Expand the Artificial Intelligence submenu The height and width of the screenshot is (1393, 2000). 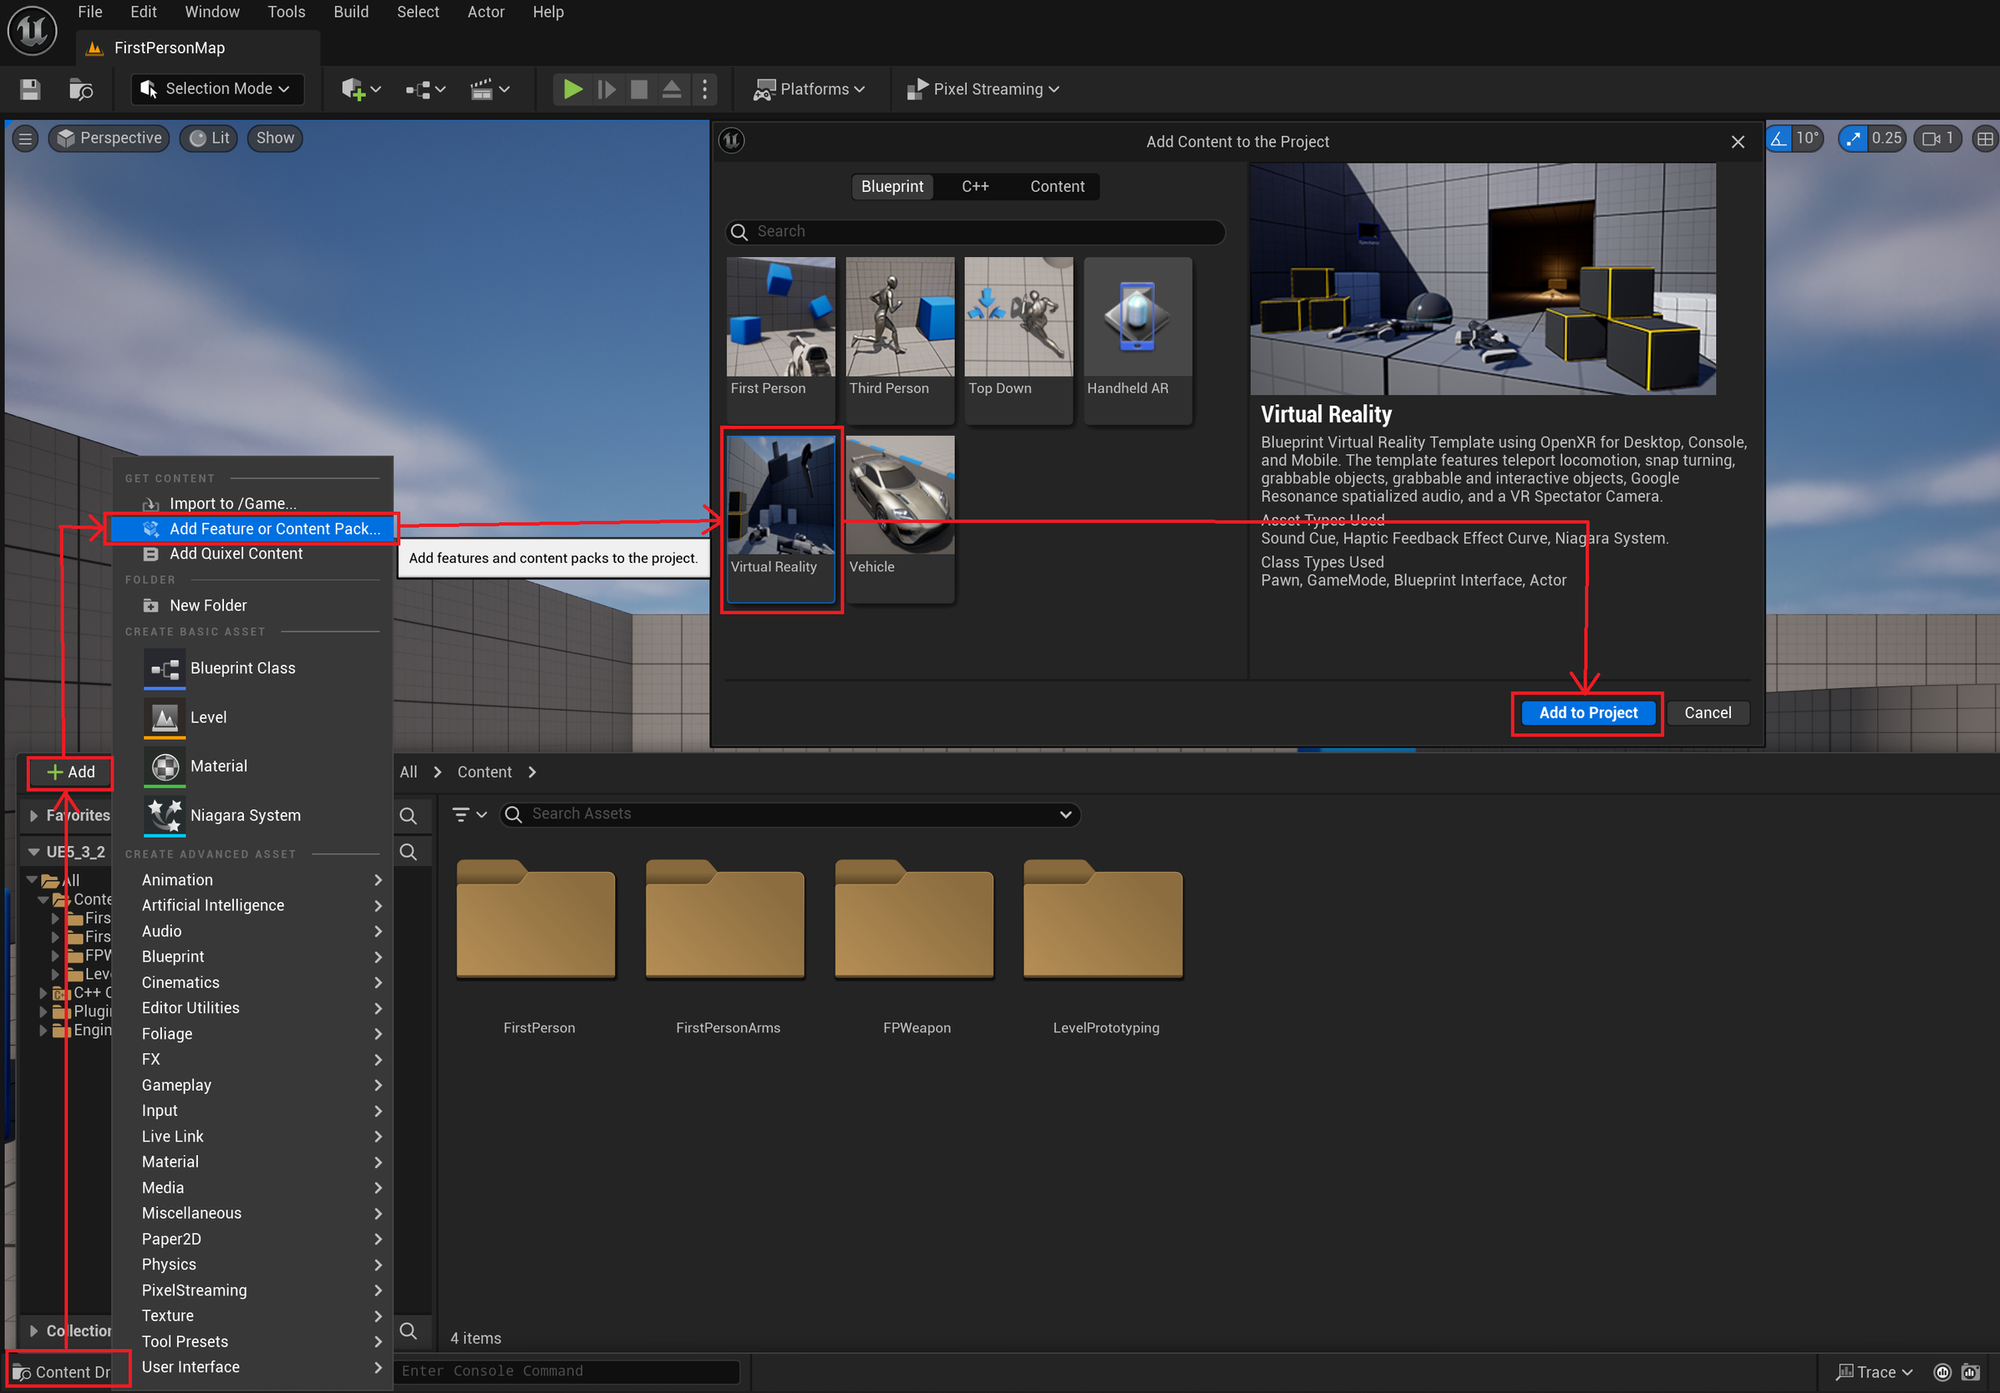(x=261, y=905)
